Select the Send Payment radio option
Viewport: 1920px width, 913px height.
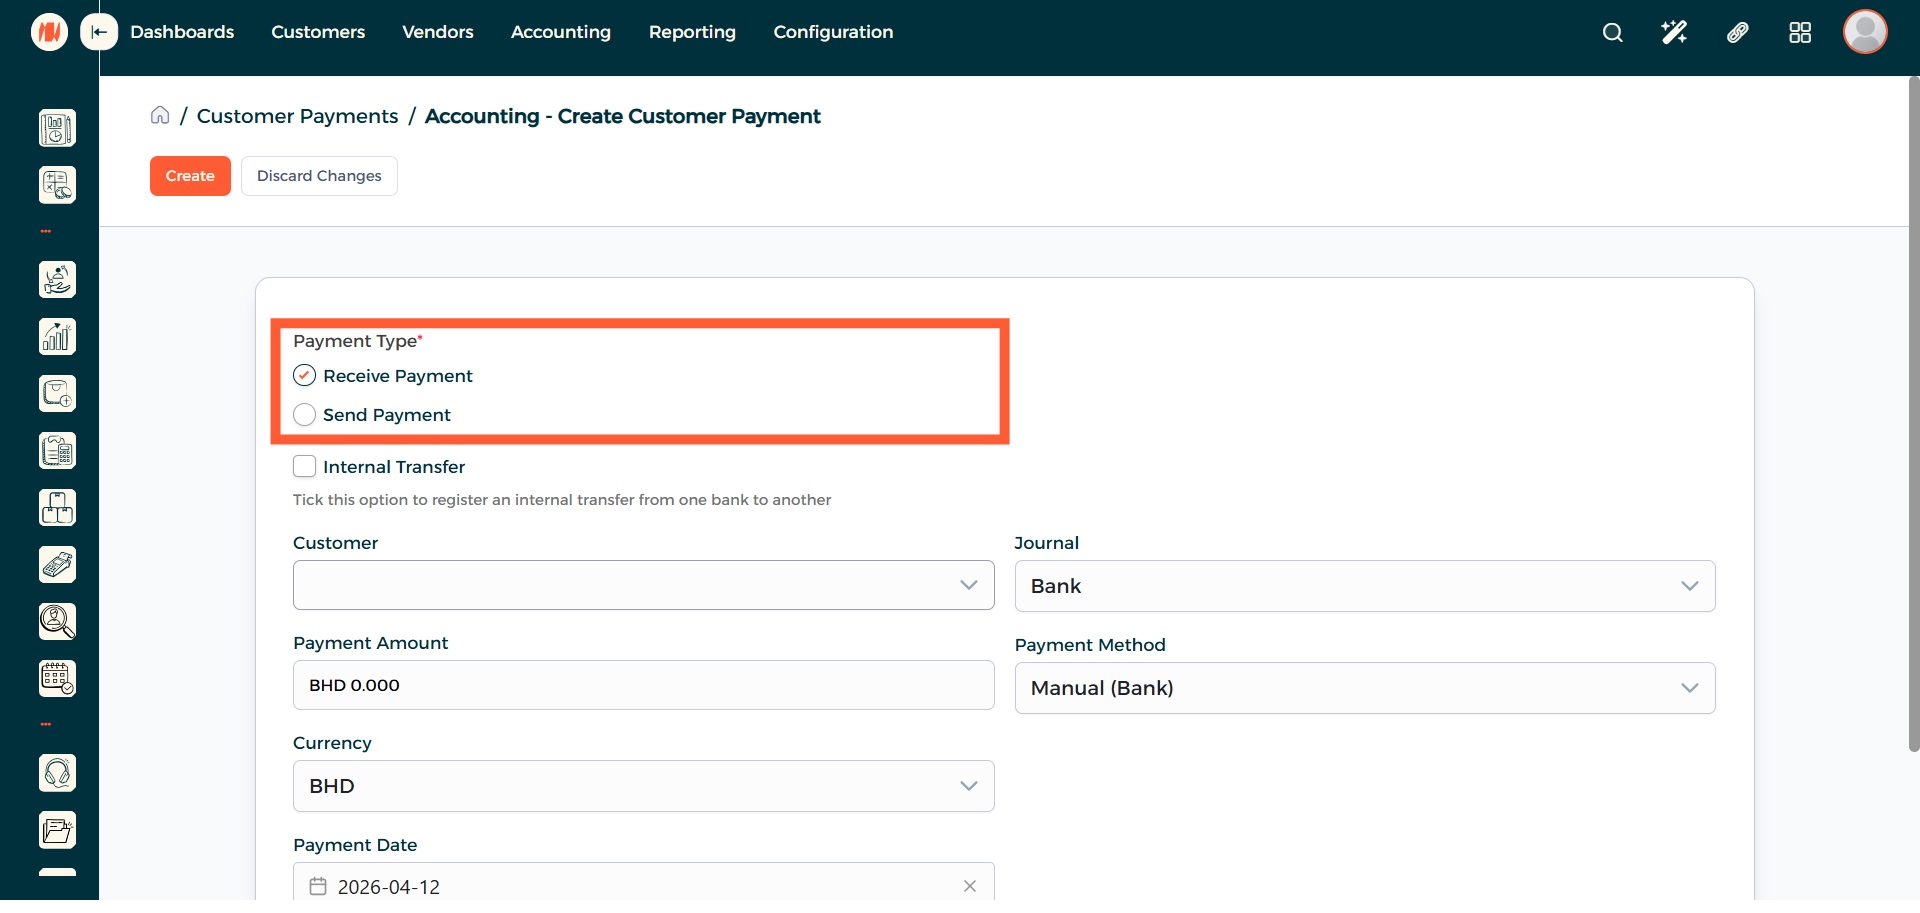pyautogui.click(x=305, y=415)
